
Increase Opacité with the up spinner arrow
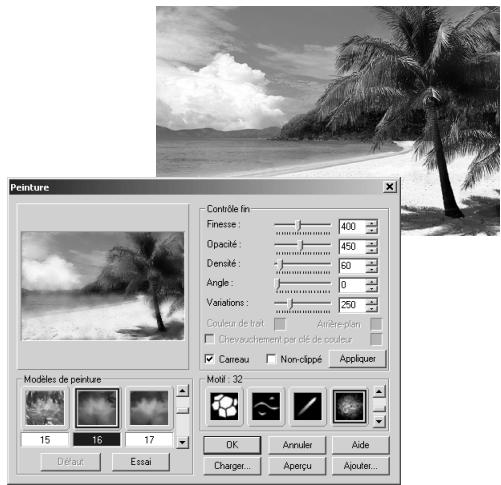point(372,243)
